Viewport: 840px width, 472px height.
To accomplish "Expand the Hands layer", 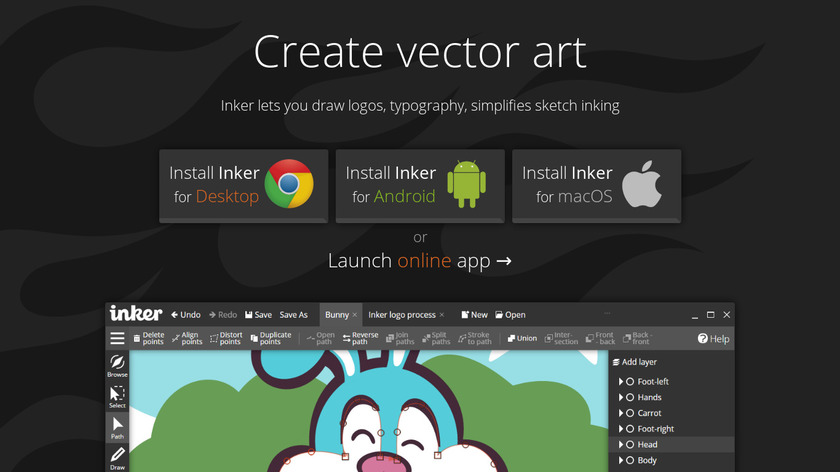I will pos(620,397).
